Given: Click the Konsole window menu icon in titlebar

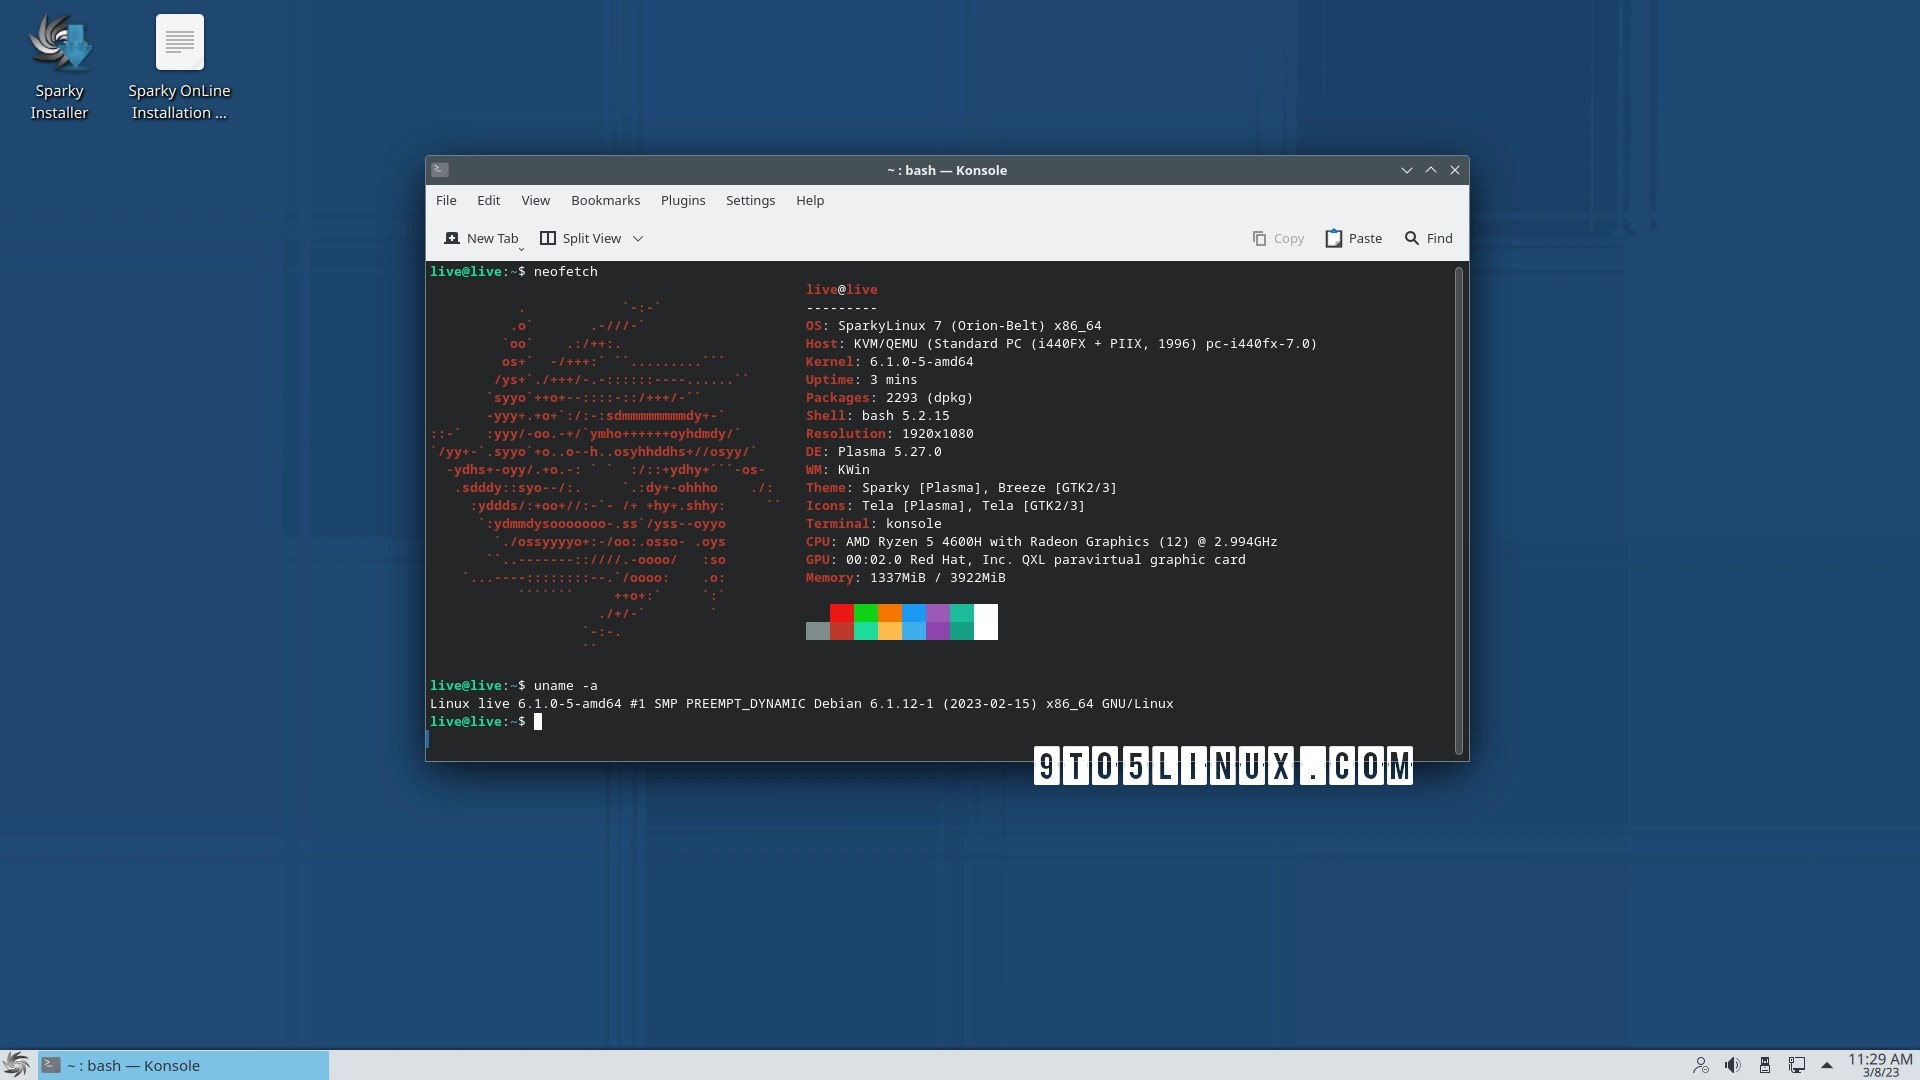Looking at the screenshot, I should pos(440,170).
